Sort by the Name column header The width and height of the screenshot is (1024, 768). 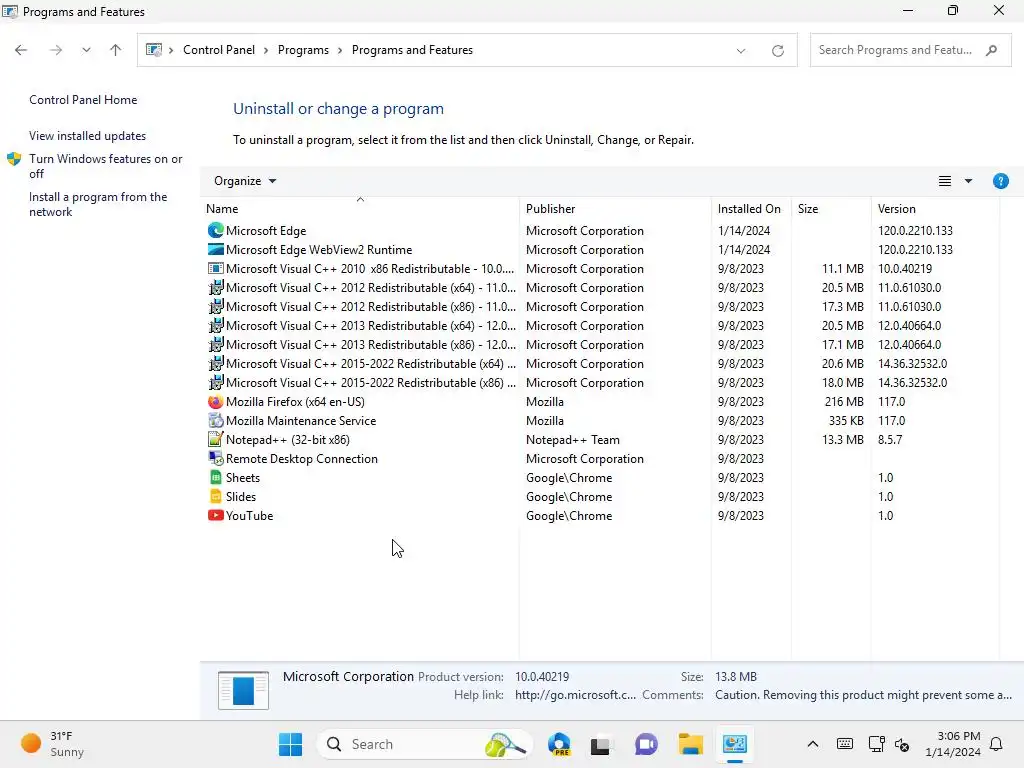pos(360,208)
